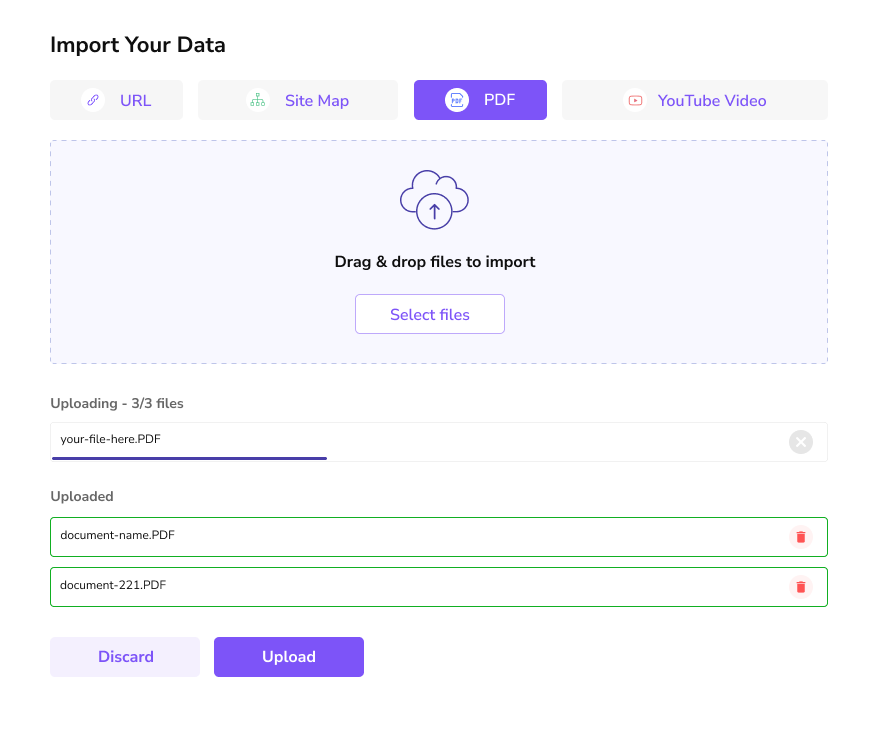Switch to the Site Map tab
The height and width of the screenshot is (748, 878).
pos(298,100)
